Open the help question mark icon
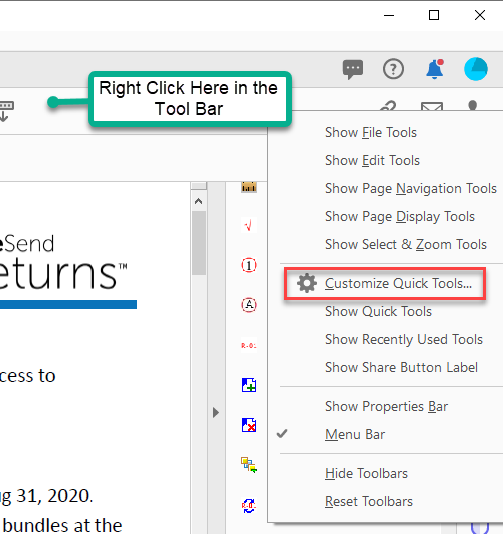Viewport: 503px width, 534px height. (393, 69)
